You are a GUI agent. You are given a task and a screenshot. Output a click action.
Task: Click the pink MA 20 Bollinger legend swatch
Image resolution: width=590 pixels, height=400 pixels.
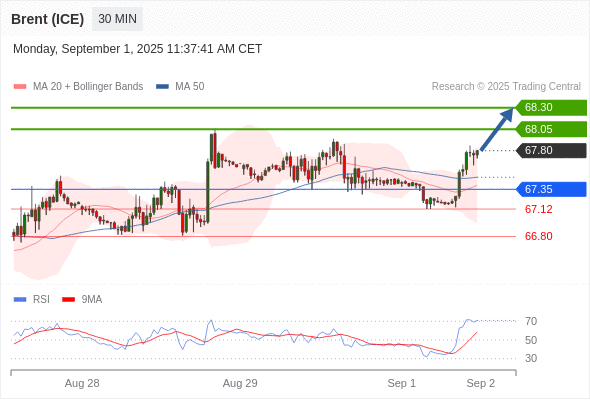pyautogui.click(x=20, y=87)
